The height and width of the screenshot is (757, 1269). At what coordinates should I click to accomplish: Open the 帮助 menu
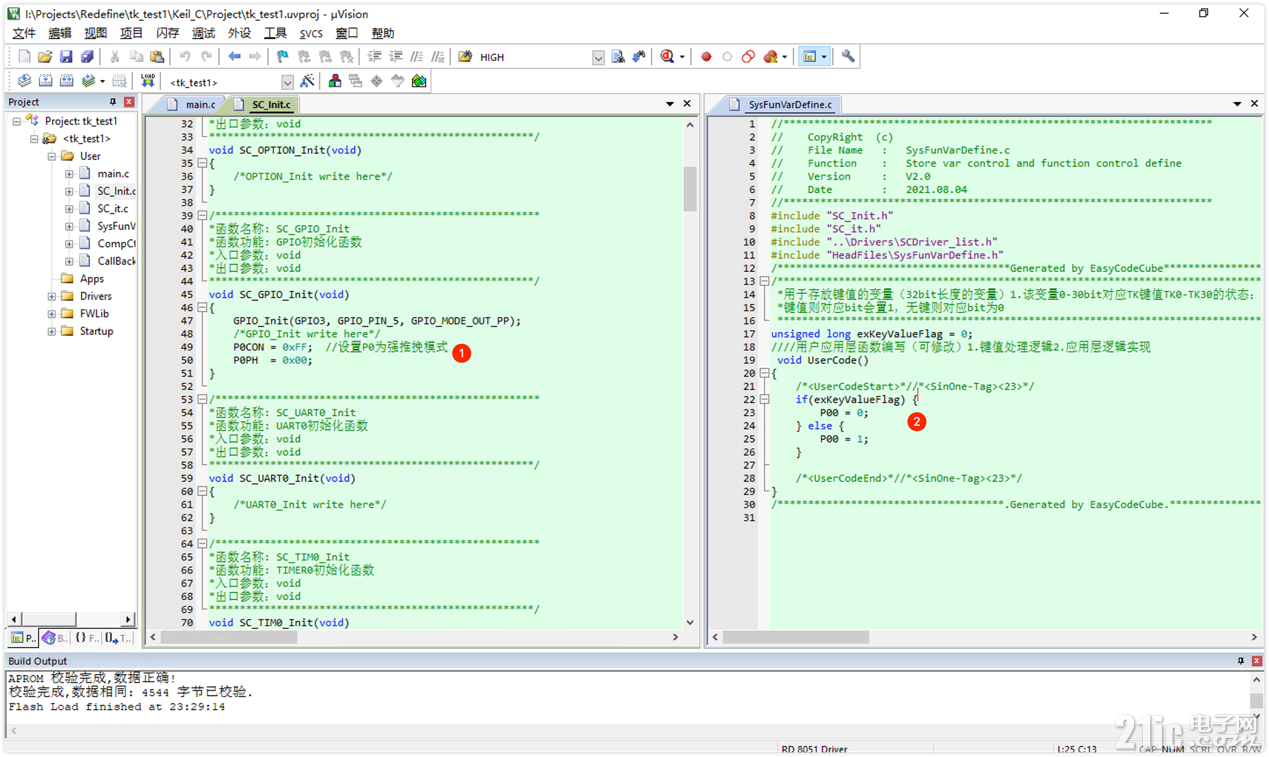pos(383,34)
